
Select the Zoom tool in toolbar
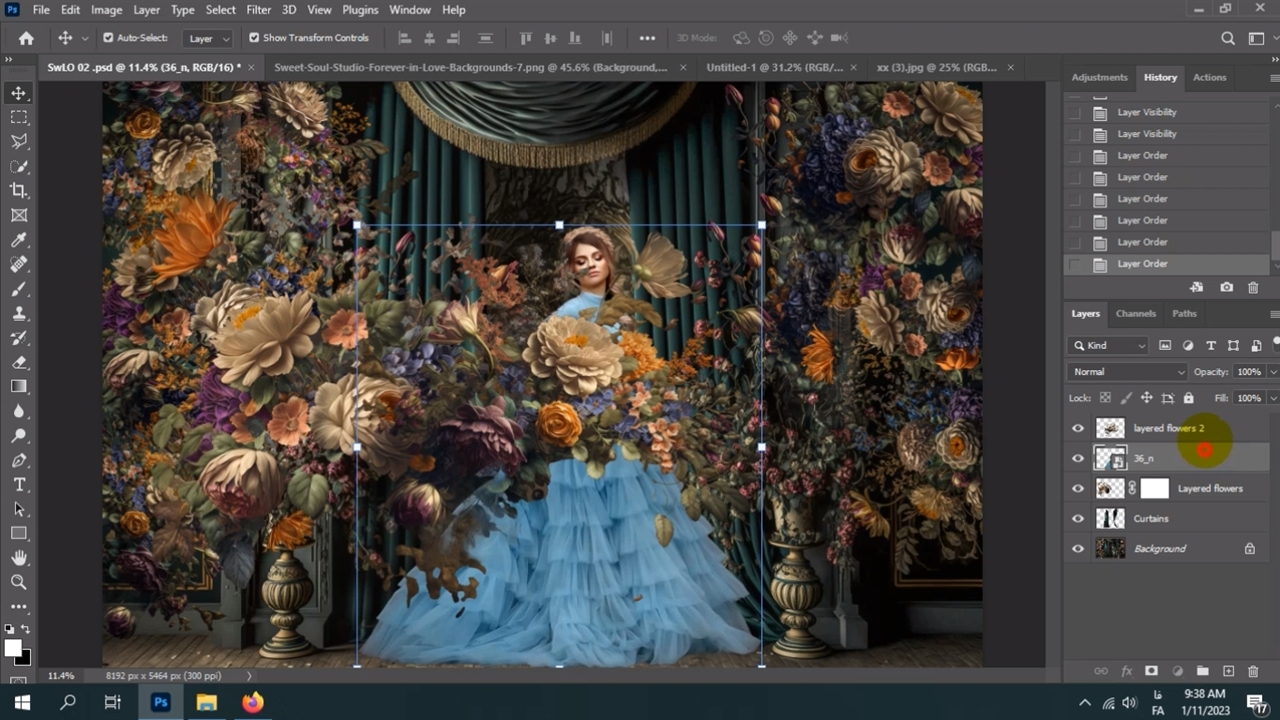click(x=19, y=582)
